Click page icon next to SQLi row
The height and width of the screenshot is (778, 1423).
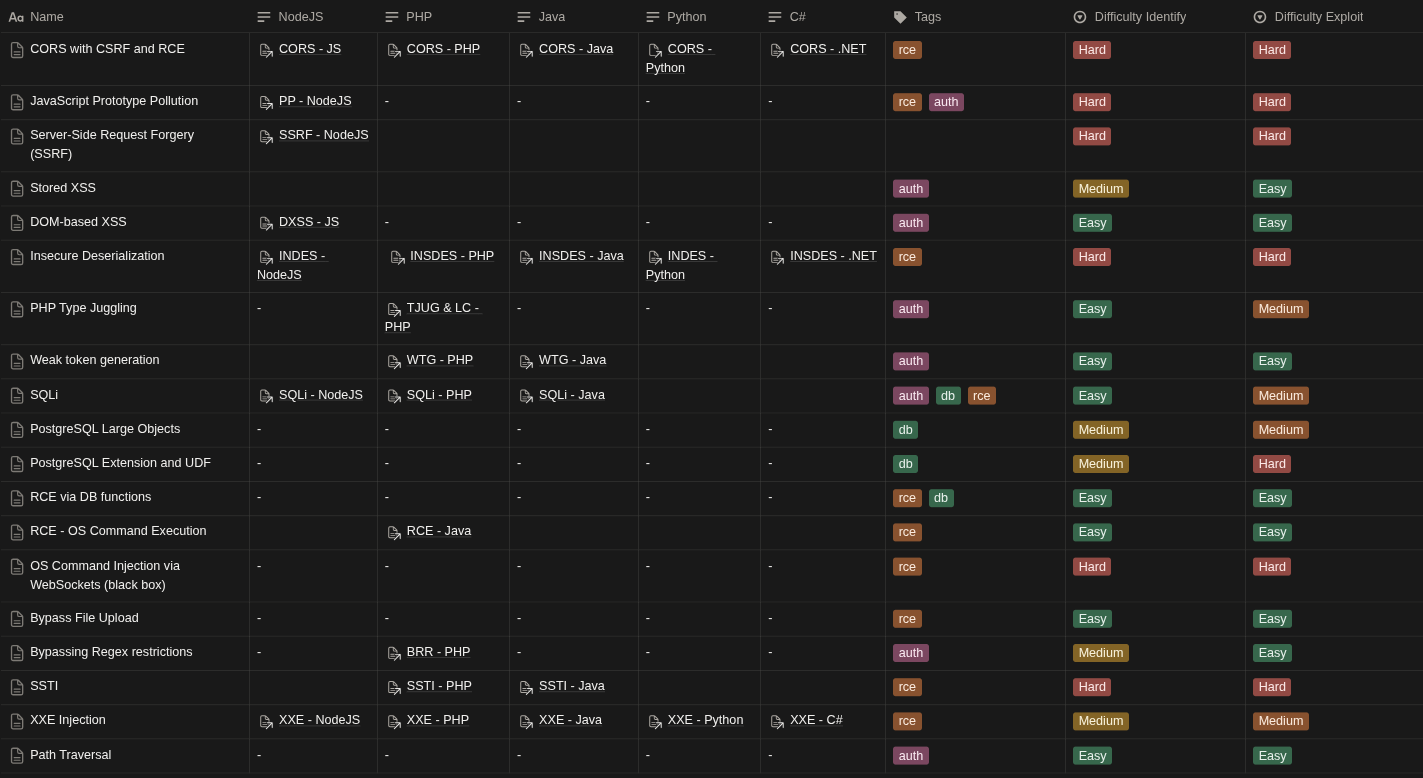pos(17,396)
